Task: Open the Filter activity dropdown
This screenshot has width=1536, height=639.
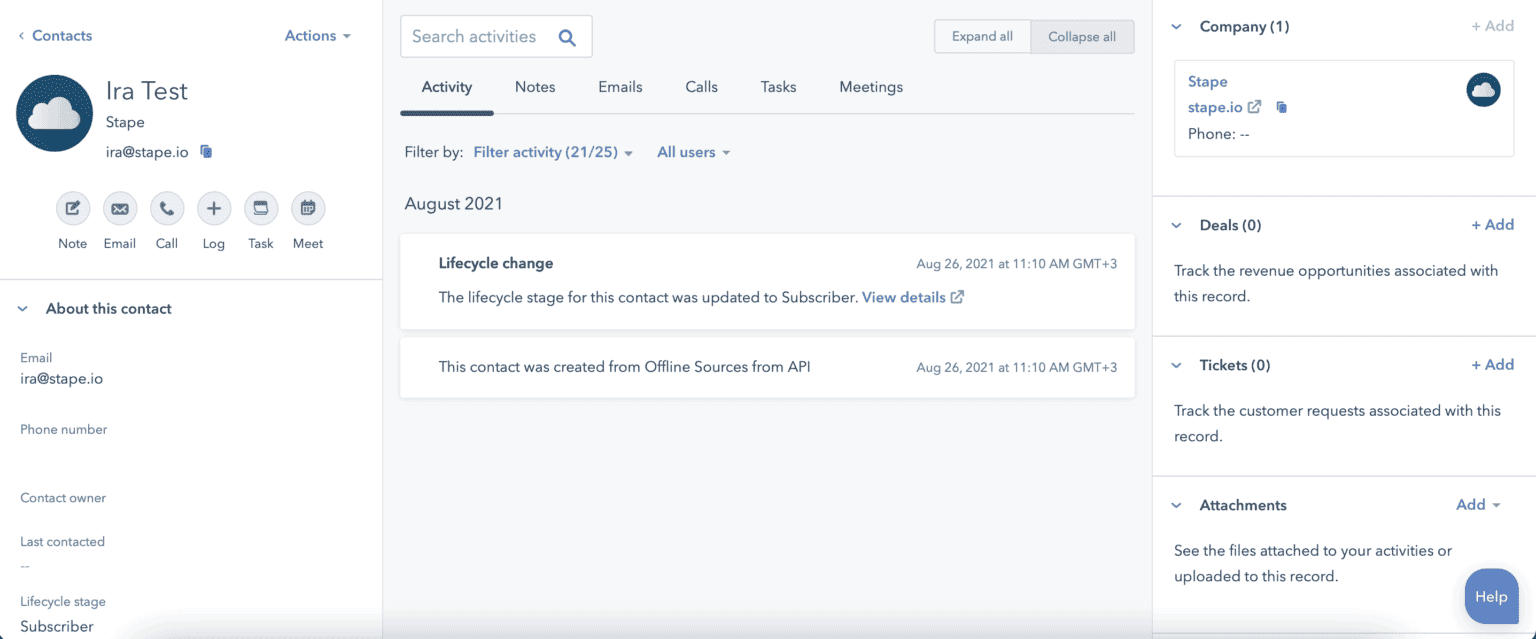Action: tap(551, 152)
